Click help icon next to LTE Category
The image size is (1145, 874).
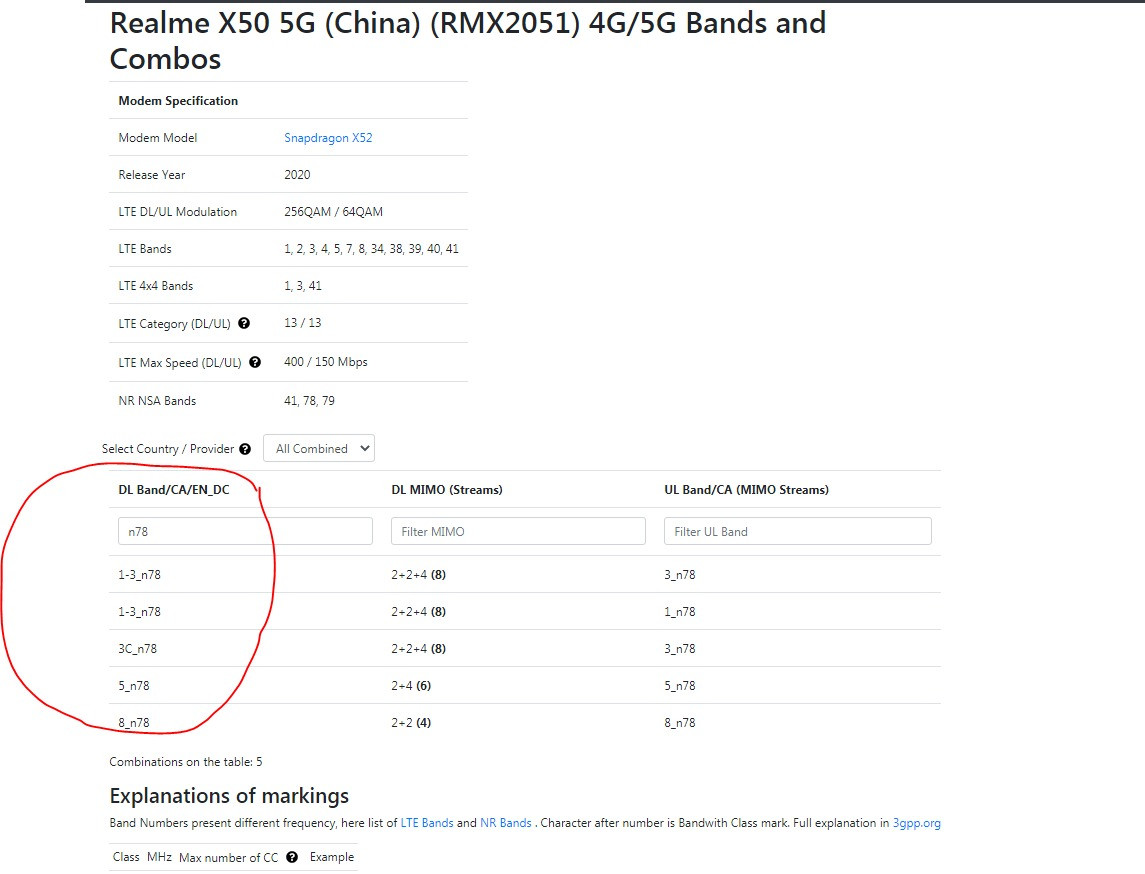coord(244,323)
